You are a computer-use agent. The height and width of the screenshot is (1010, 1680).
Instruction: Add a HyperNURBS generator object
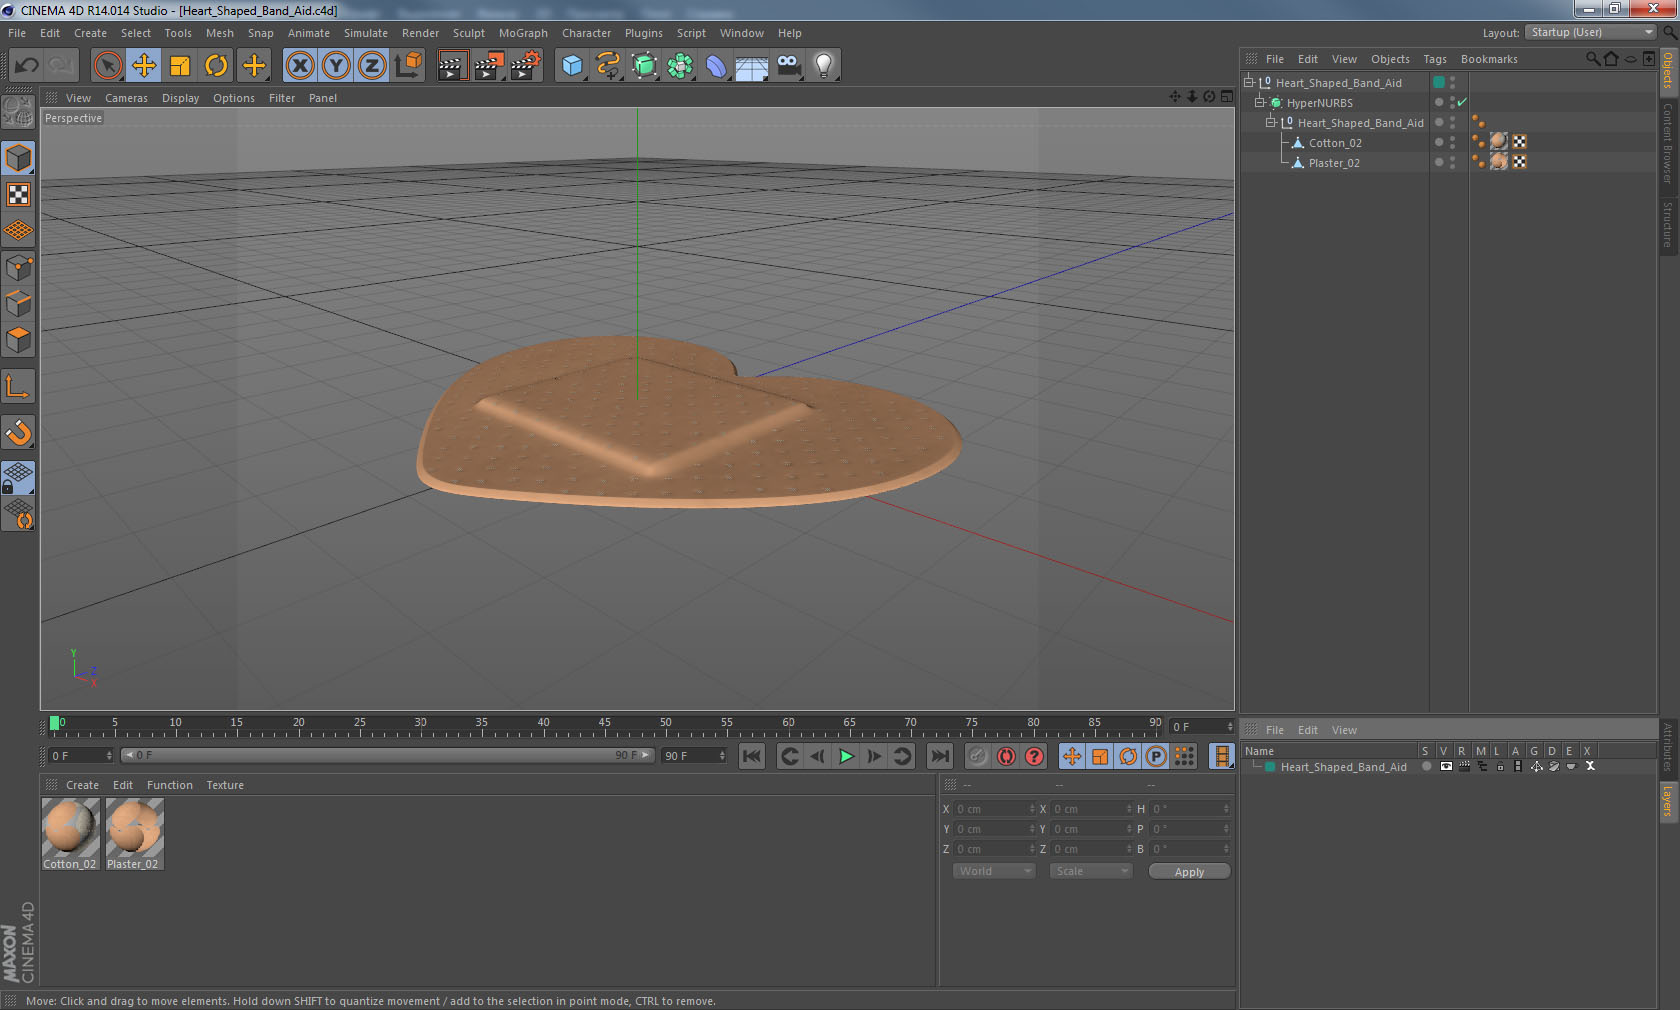644,66
